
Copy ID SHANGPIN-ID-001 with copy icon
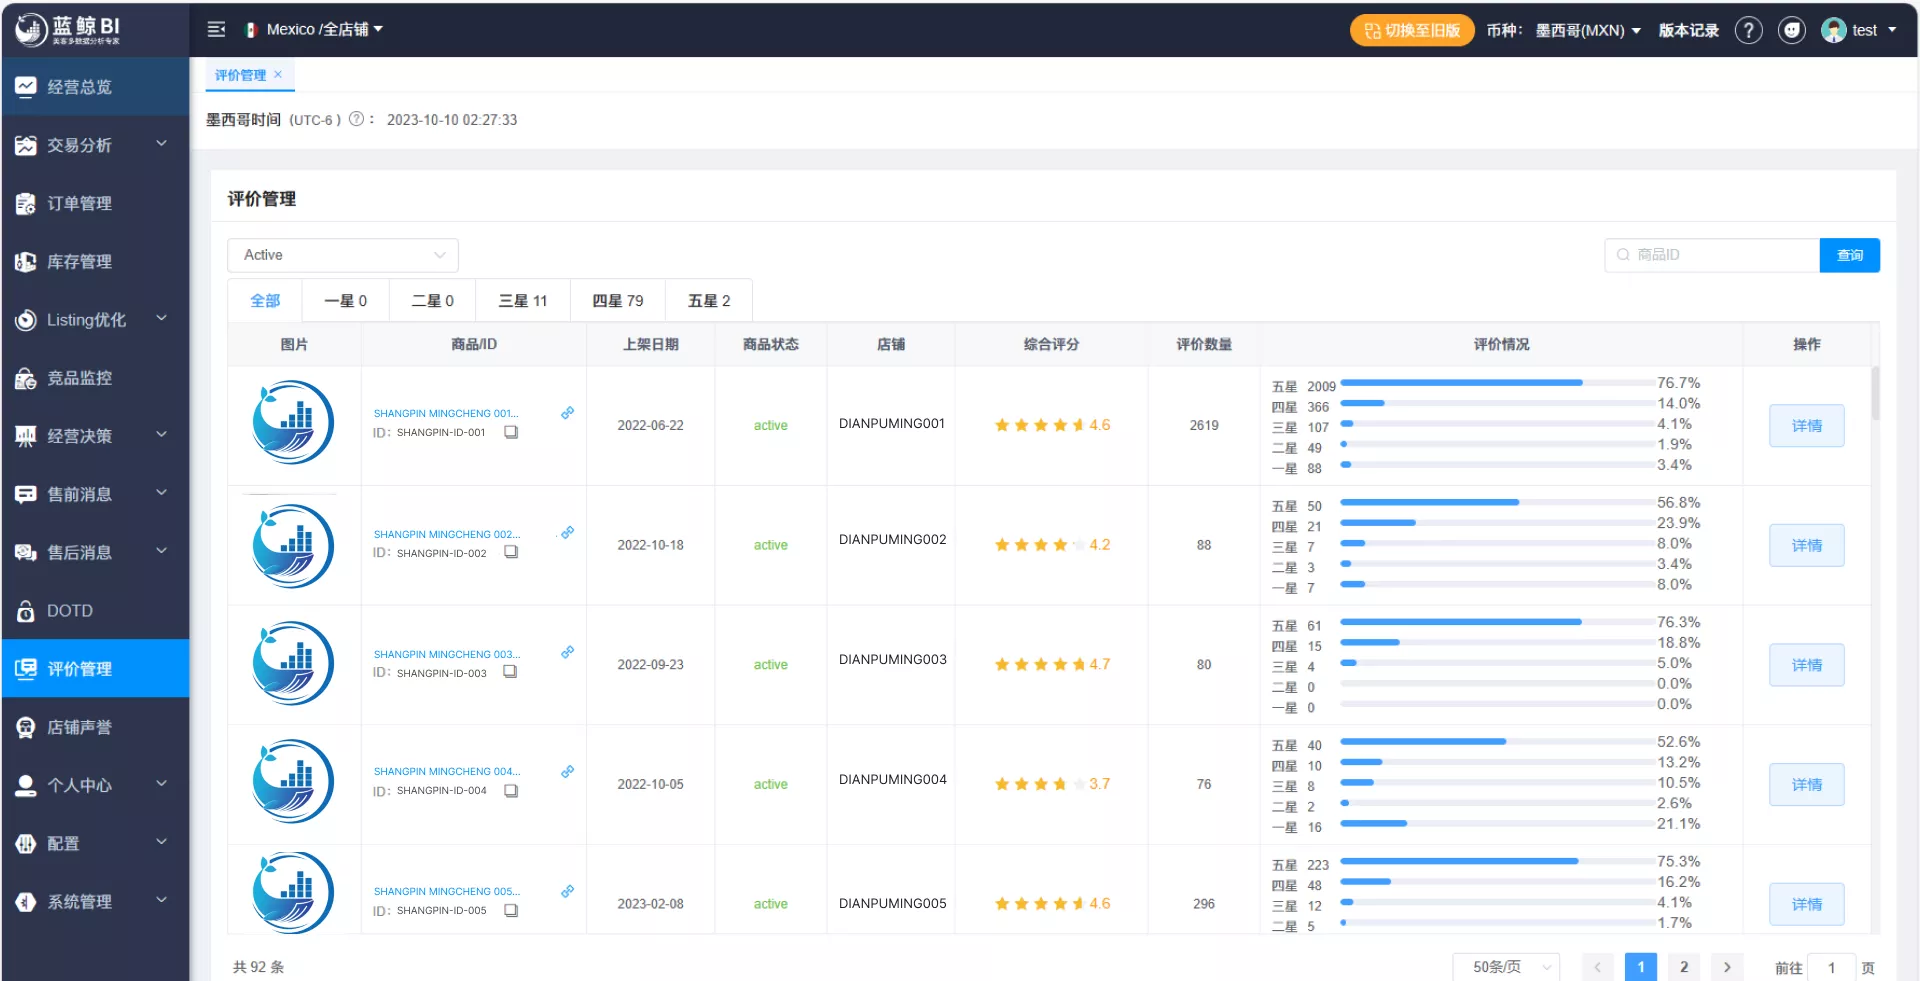tap(511, 432)
